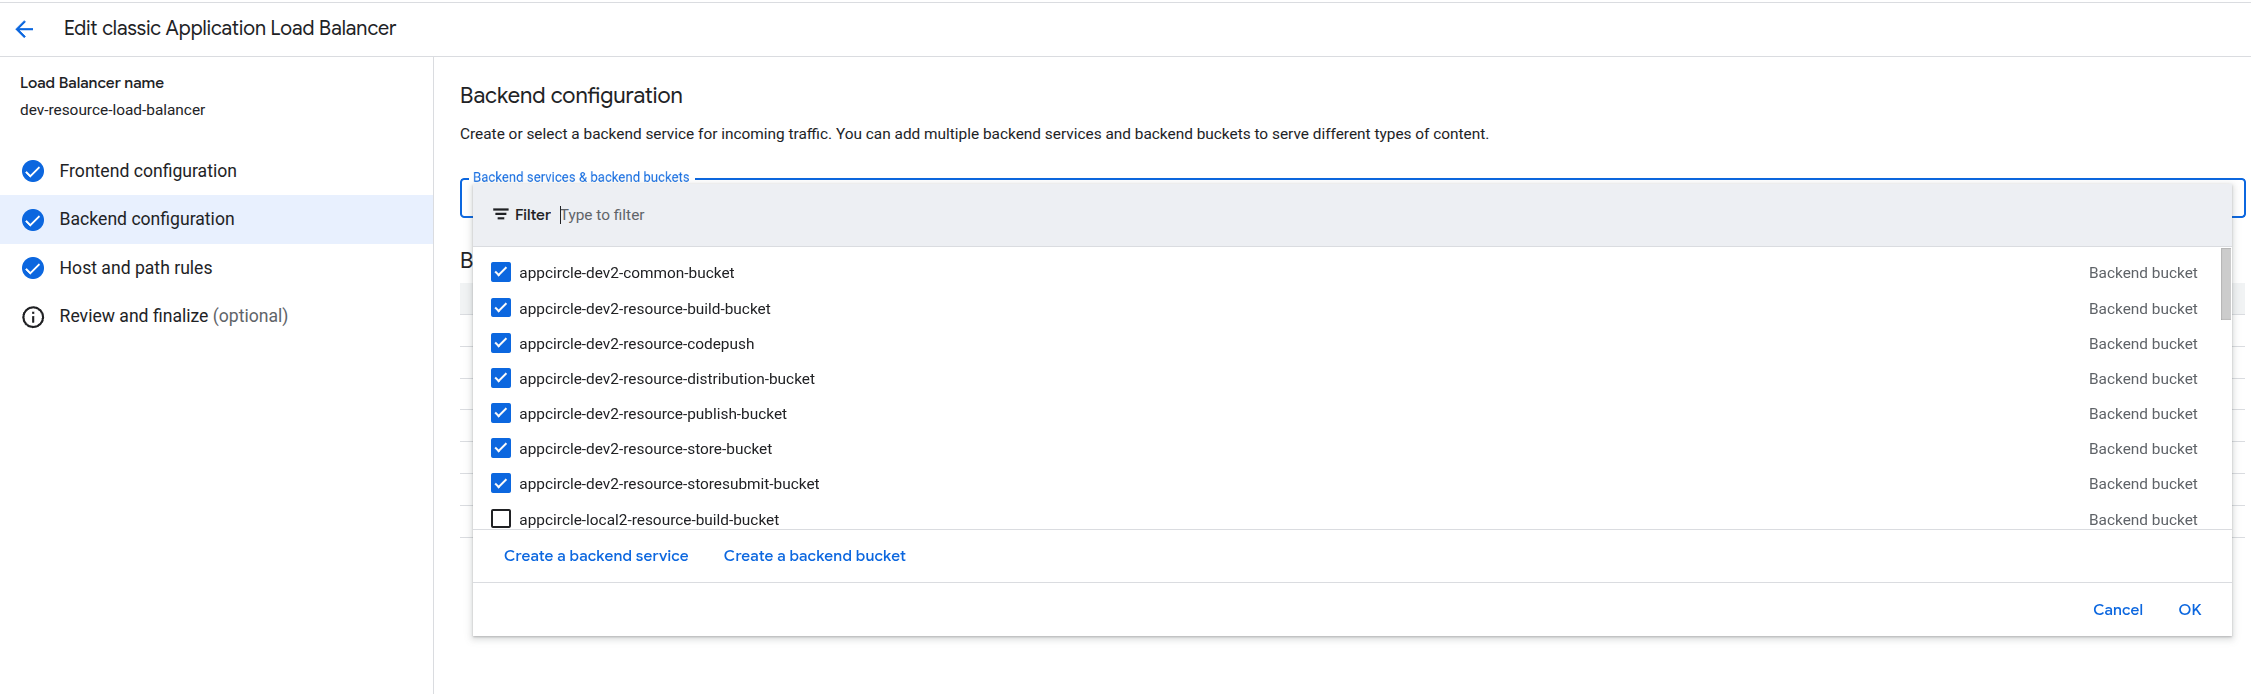Screen dimensions: 2251x694
Task: Click the Backend services & backend buckets field
Action: coord(1352,198)
